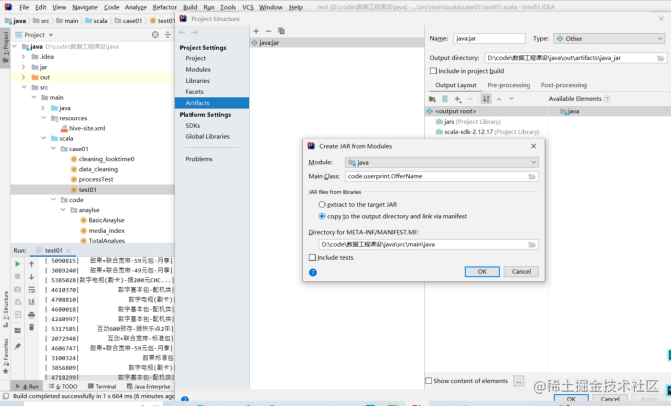Click the soft-wrap icon in Run panel

[31, 290]
